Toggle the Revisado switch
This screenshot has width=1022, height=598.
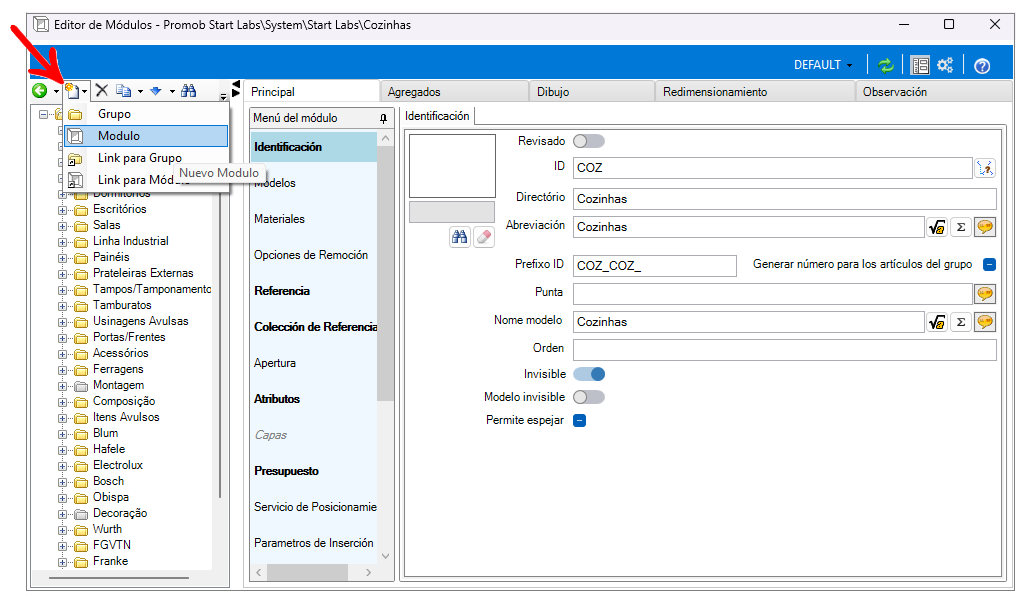pos(588,141)
